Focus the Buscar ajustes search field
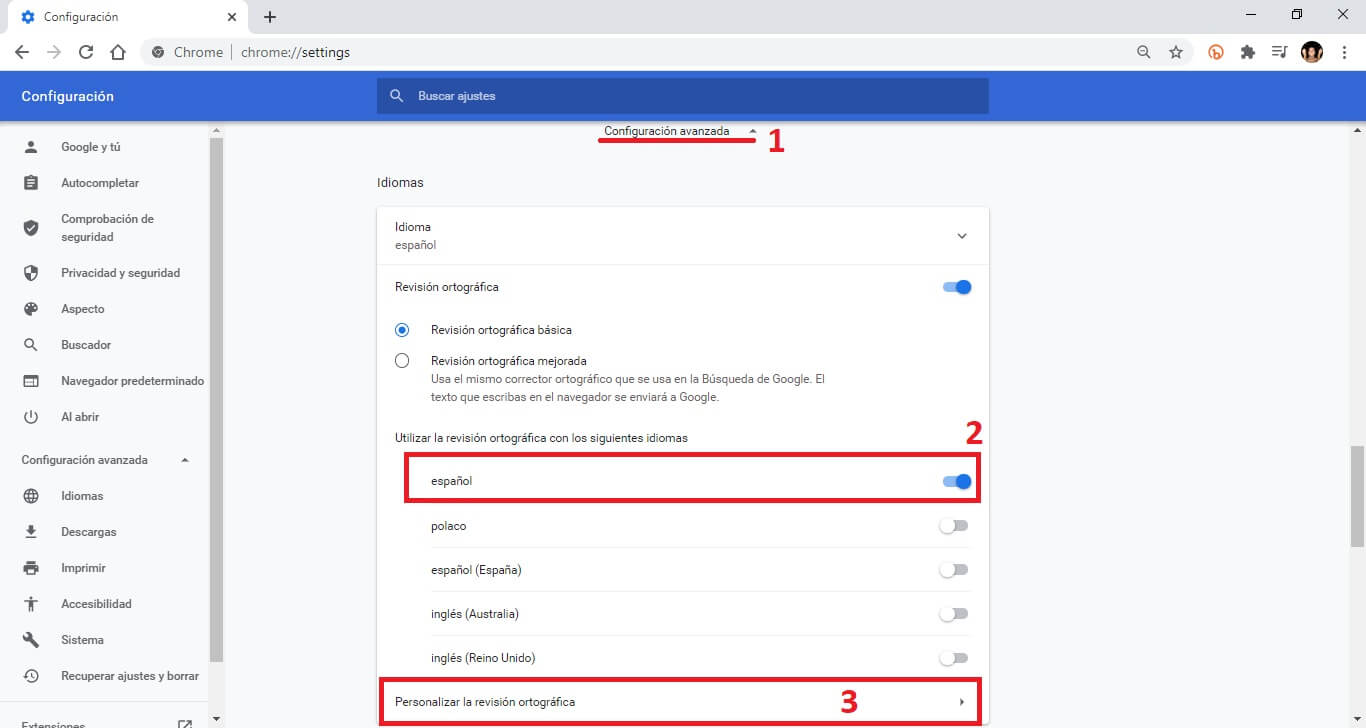Viewport: 1366px width, 728px height. (682, 96)
